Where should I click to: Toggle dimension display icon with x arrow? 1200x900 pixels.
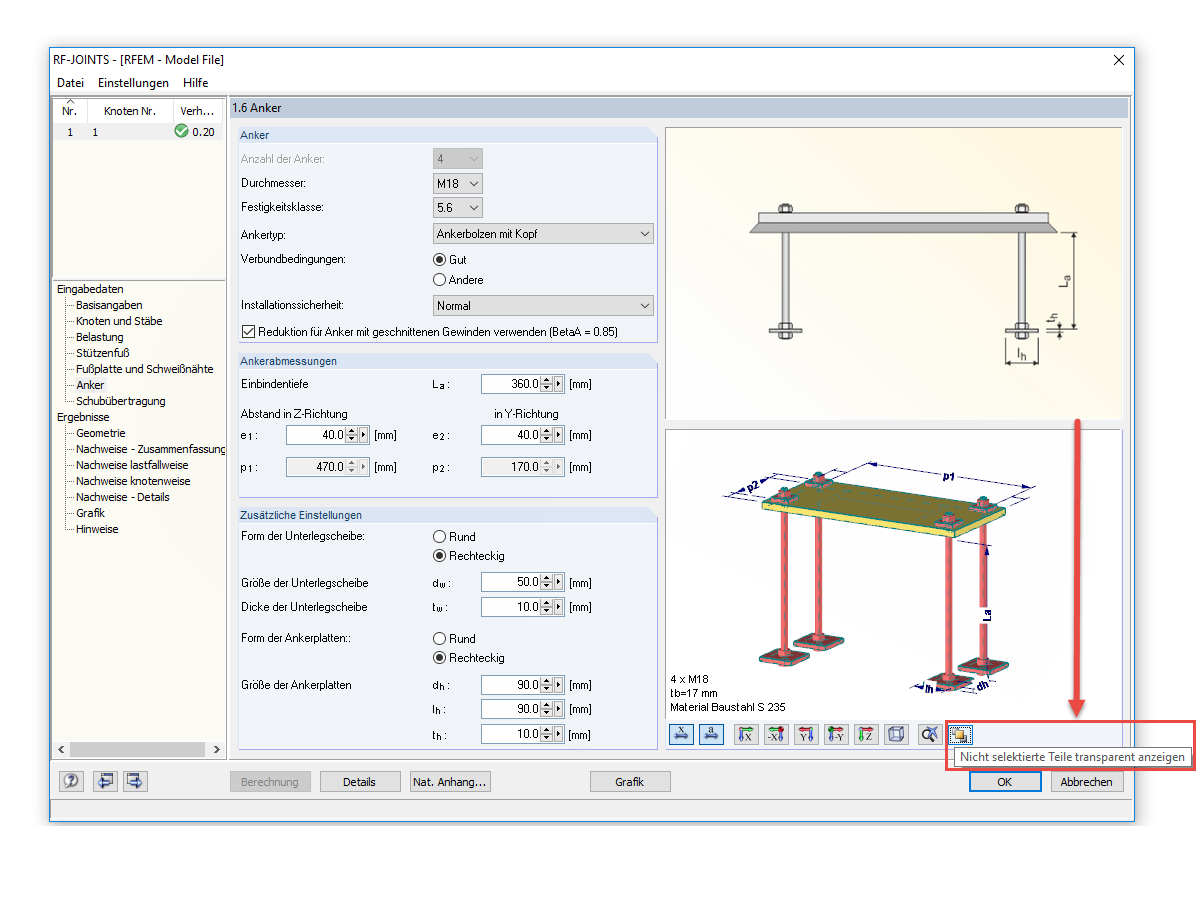coord(681,734)
